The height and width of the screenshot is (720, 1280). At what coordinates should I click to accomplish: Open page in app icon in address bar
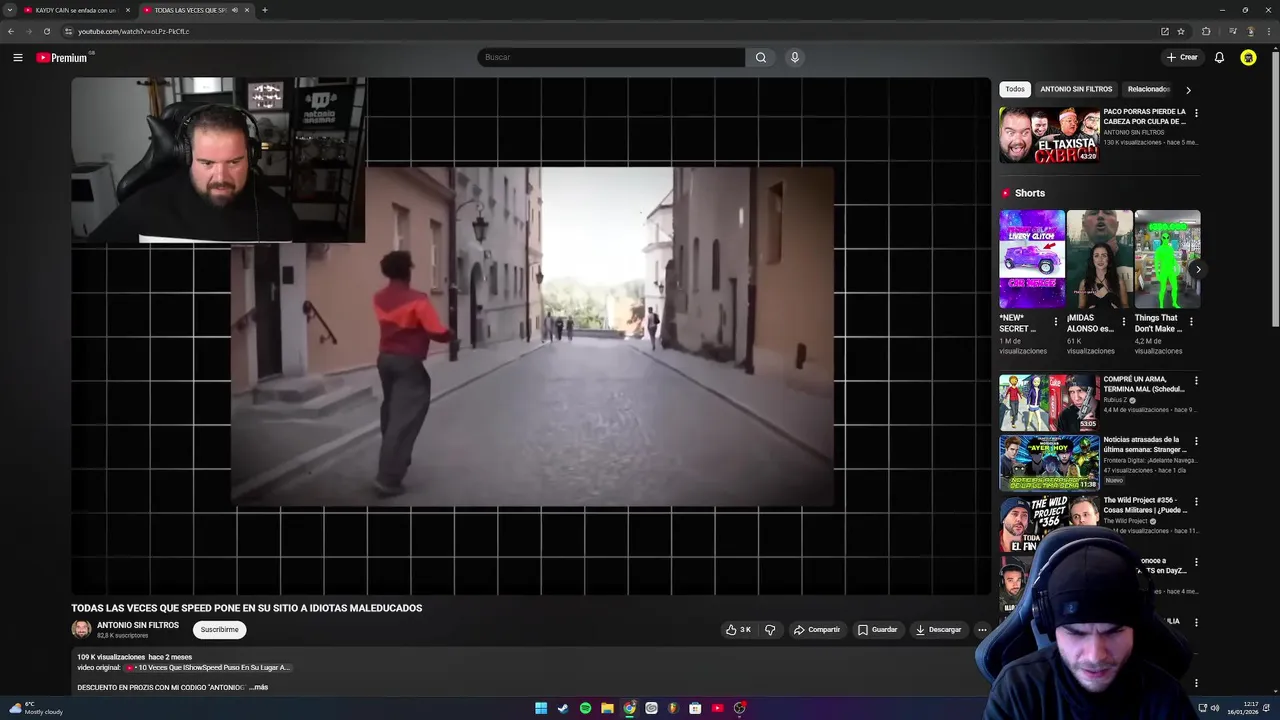tap(1165, 31)
